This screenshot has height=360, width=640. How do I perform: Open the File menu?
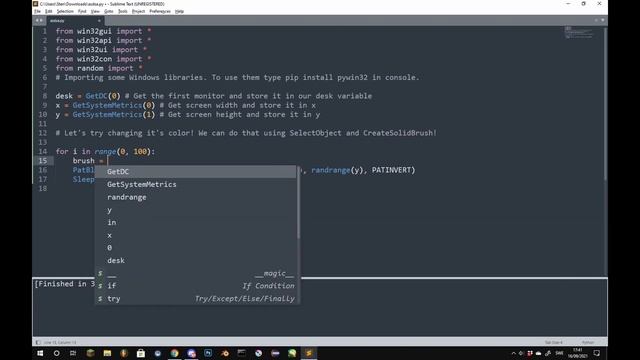point(37,11)
